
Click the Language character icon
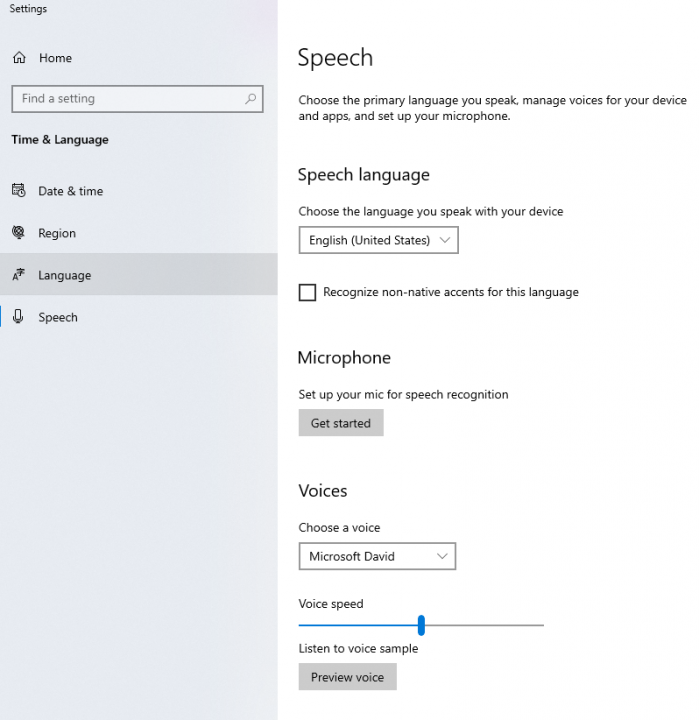pos(18,275)
